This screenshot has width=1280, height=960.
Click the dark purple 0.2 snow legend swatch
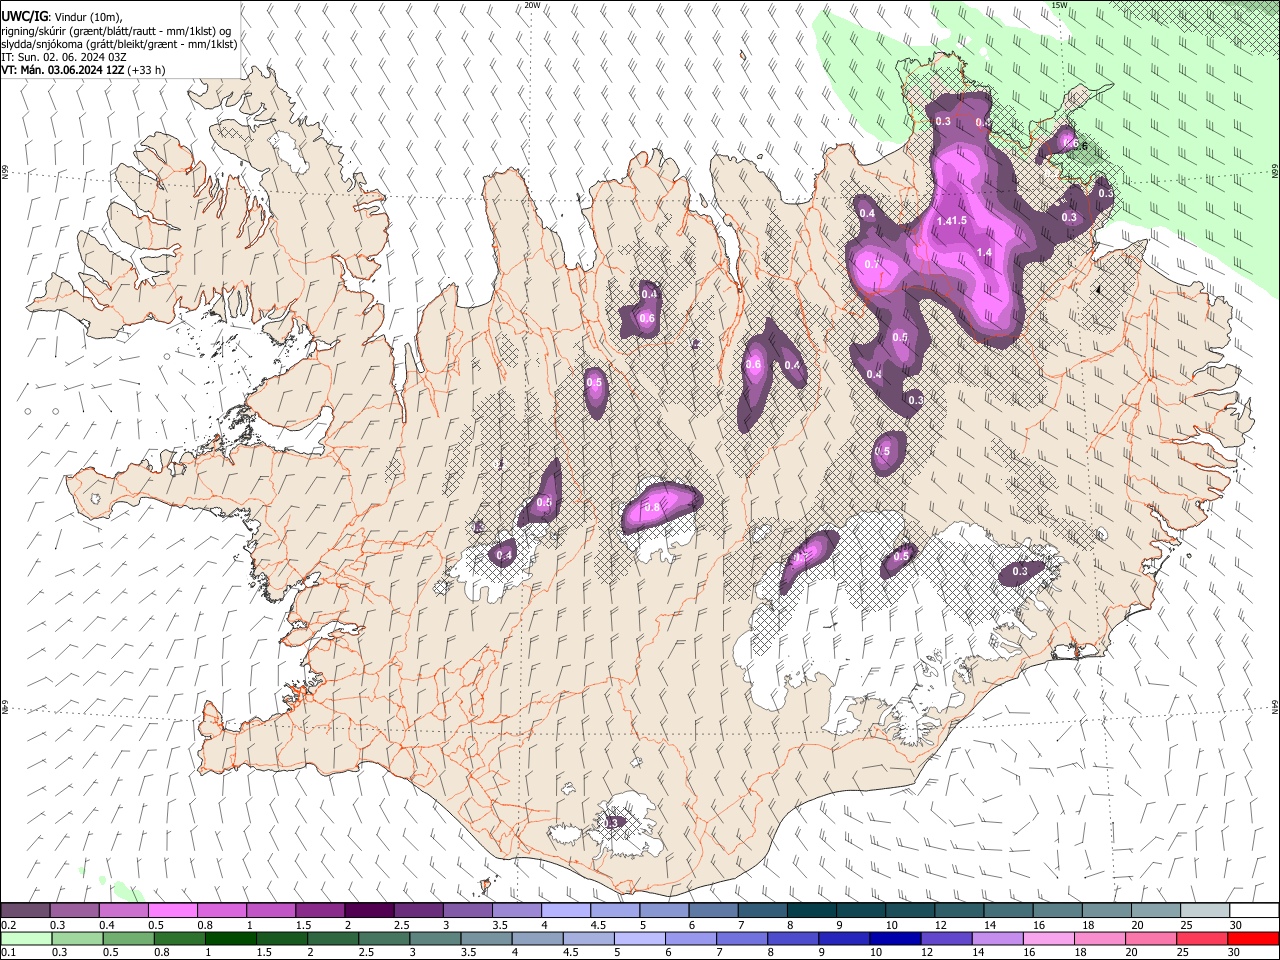[x=25, y=910]
